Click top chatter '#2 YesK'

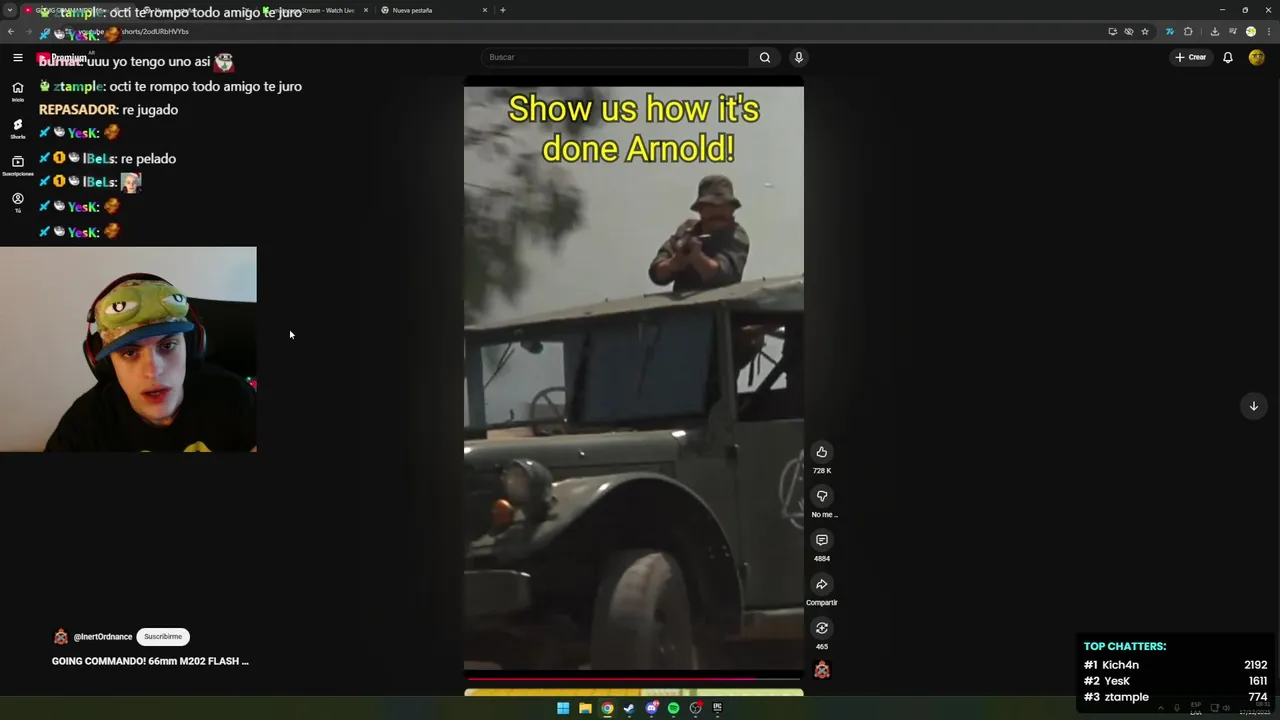[x=1175, y=681]
